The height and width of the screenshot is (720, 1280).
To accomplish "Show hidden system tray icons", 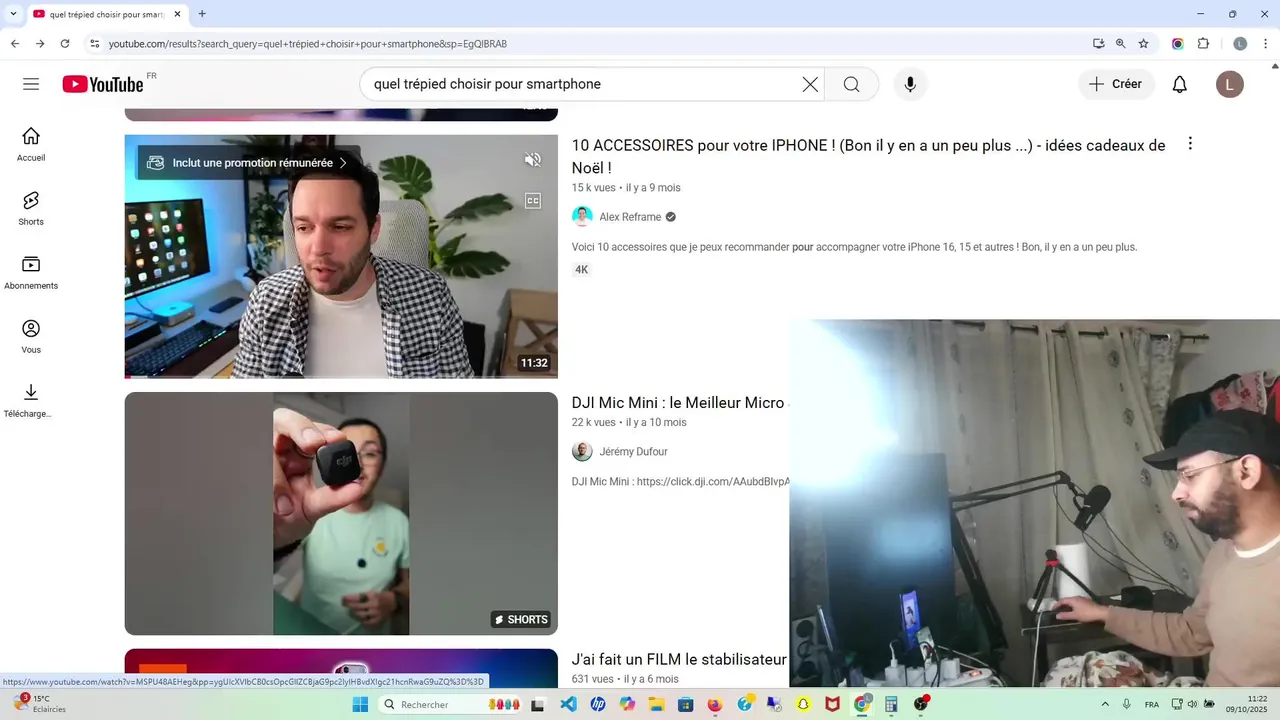I will point(1105,704).
